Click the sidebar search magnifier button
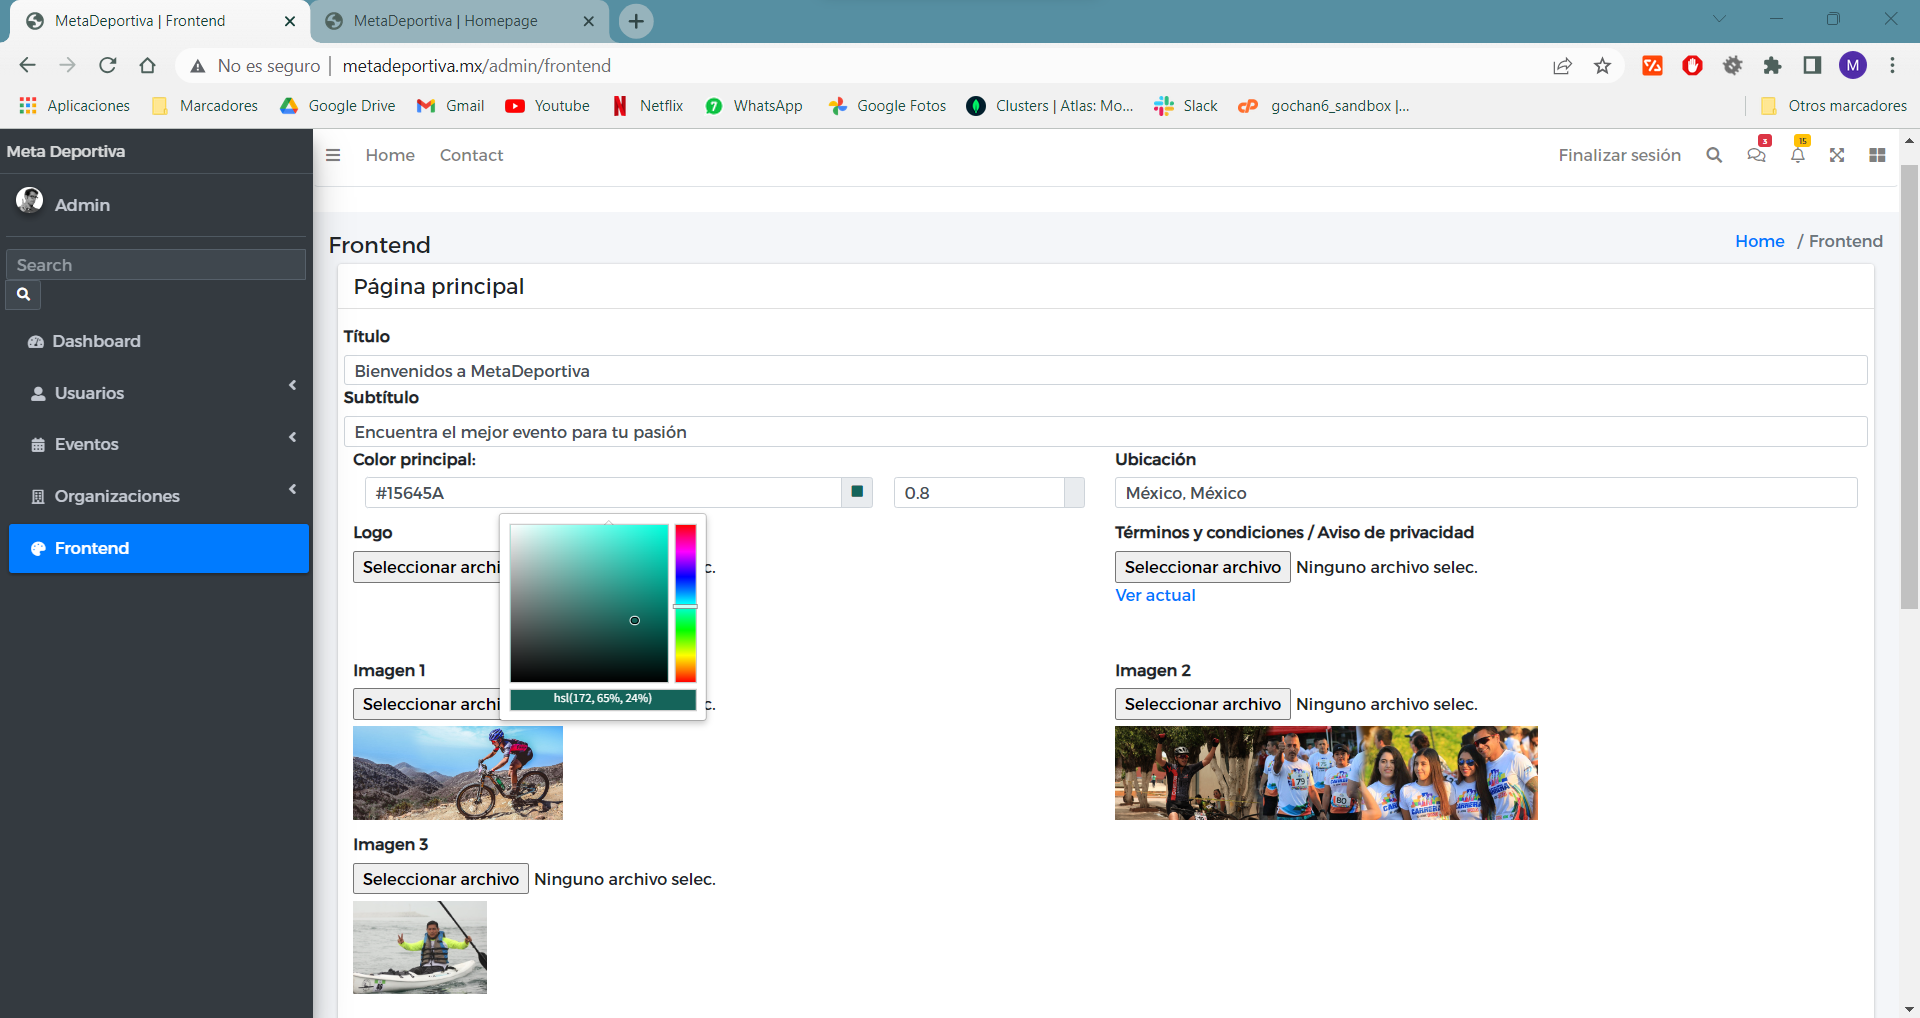The image size is (1920, 1018). [x=23, y=295]
